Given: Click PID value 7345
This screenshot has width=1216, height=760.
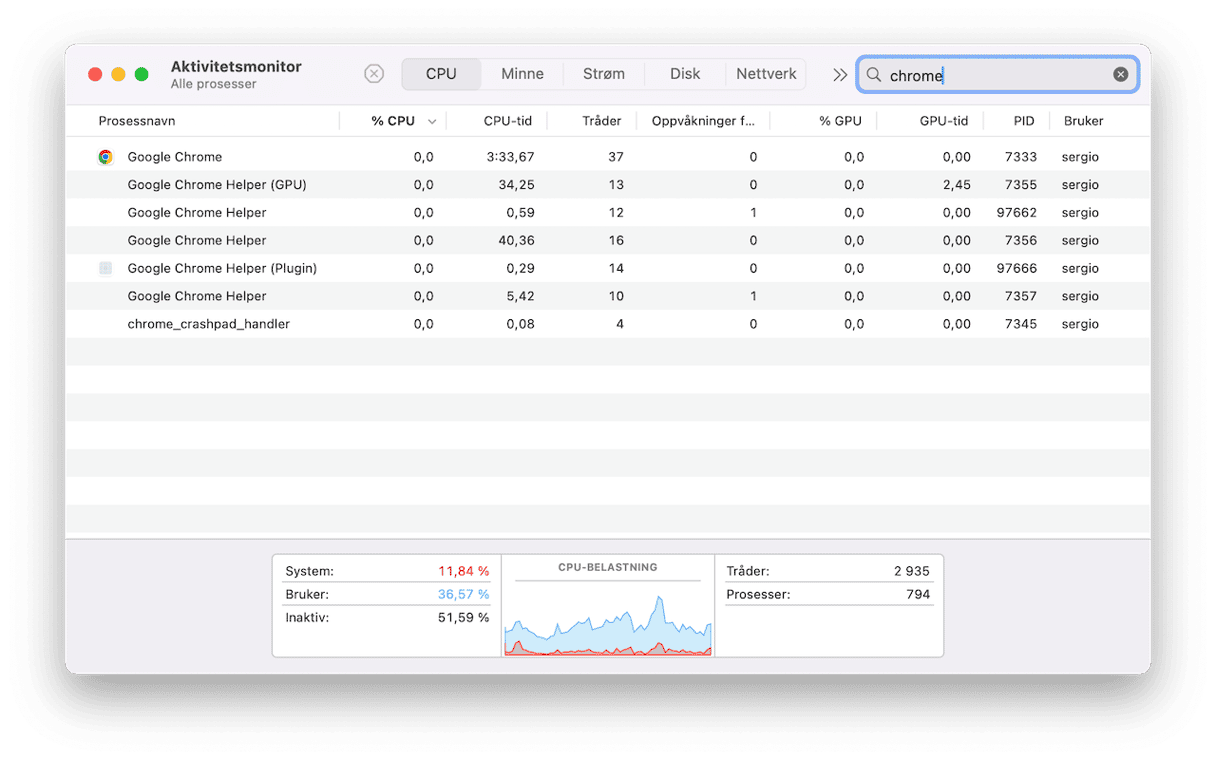Looking at the screenshot, I should pyautogui.click(x=1021, y=325).
